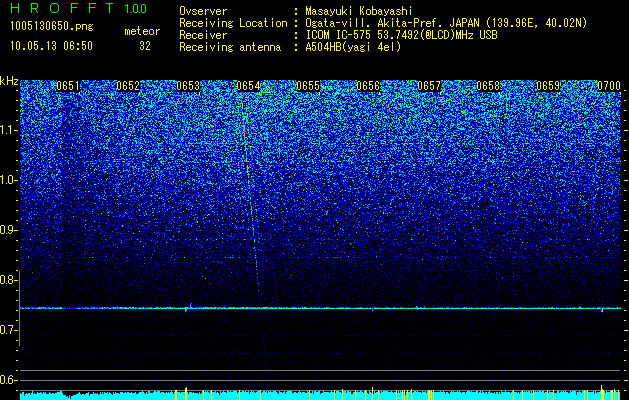Click the cyan signal-level strip at bottom
The width and height of the screenshot is (629, 400).
click(320, 395)
